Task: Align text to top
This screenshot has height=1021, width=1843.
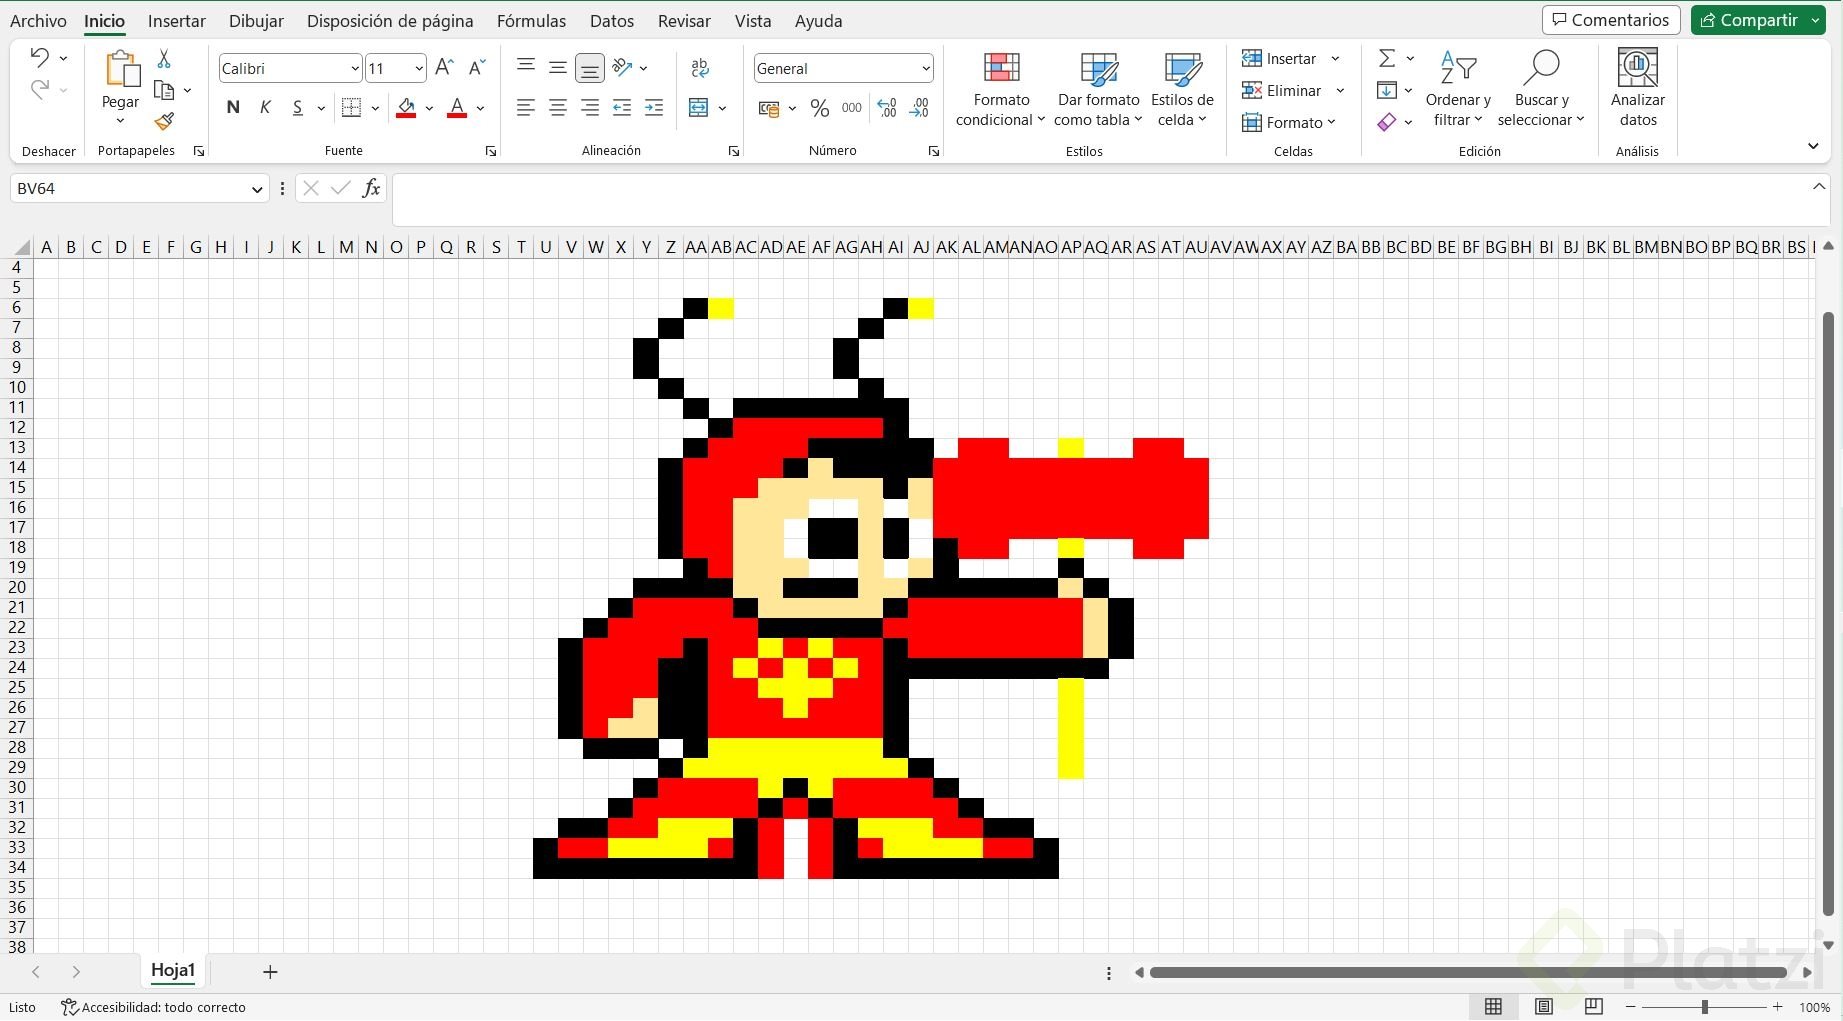Action: [525, 67]
